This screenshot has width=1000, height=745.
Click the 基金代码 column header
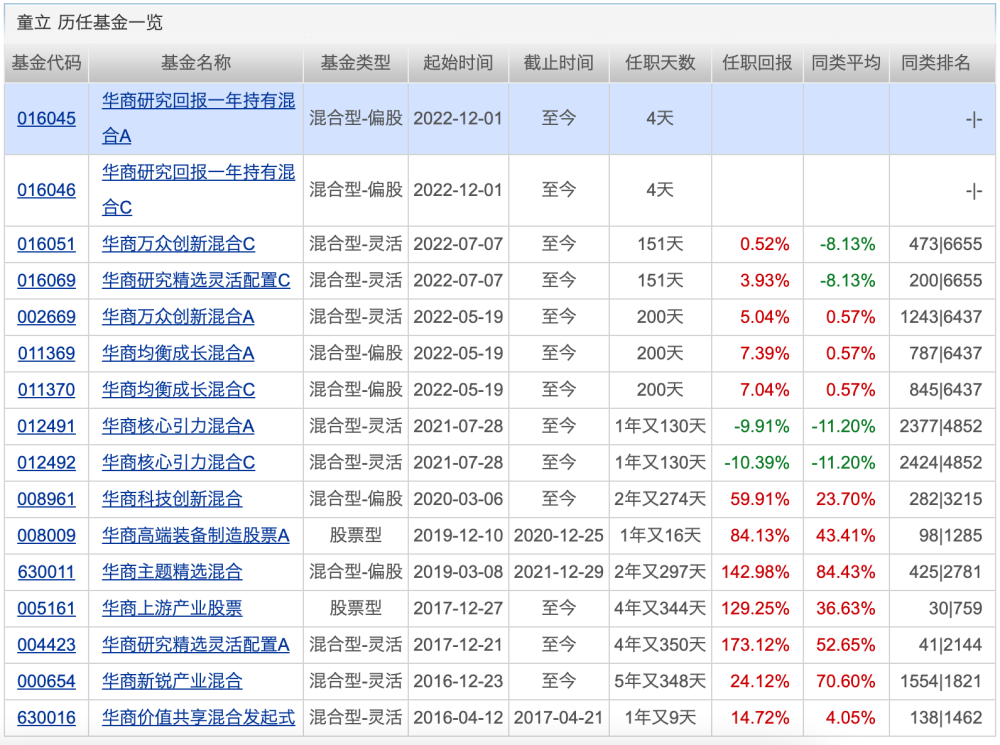coord(47,63)
